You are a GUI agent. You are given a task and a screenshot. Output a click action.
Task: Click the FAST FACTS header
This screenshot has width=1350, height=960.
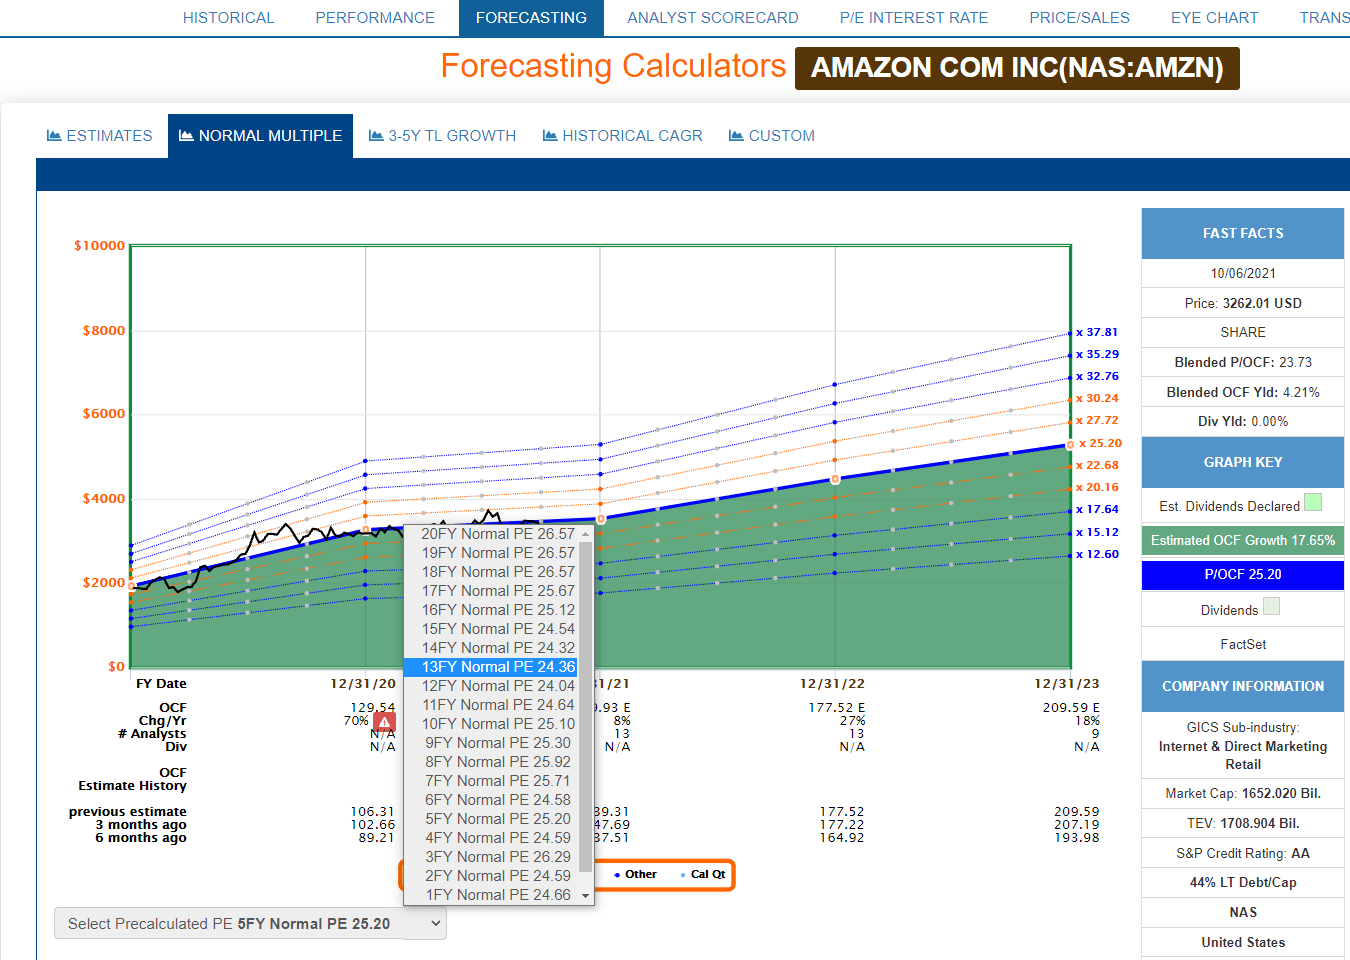pyautogui.click(x=1243, y=233)
